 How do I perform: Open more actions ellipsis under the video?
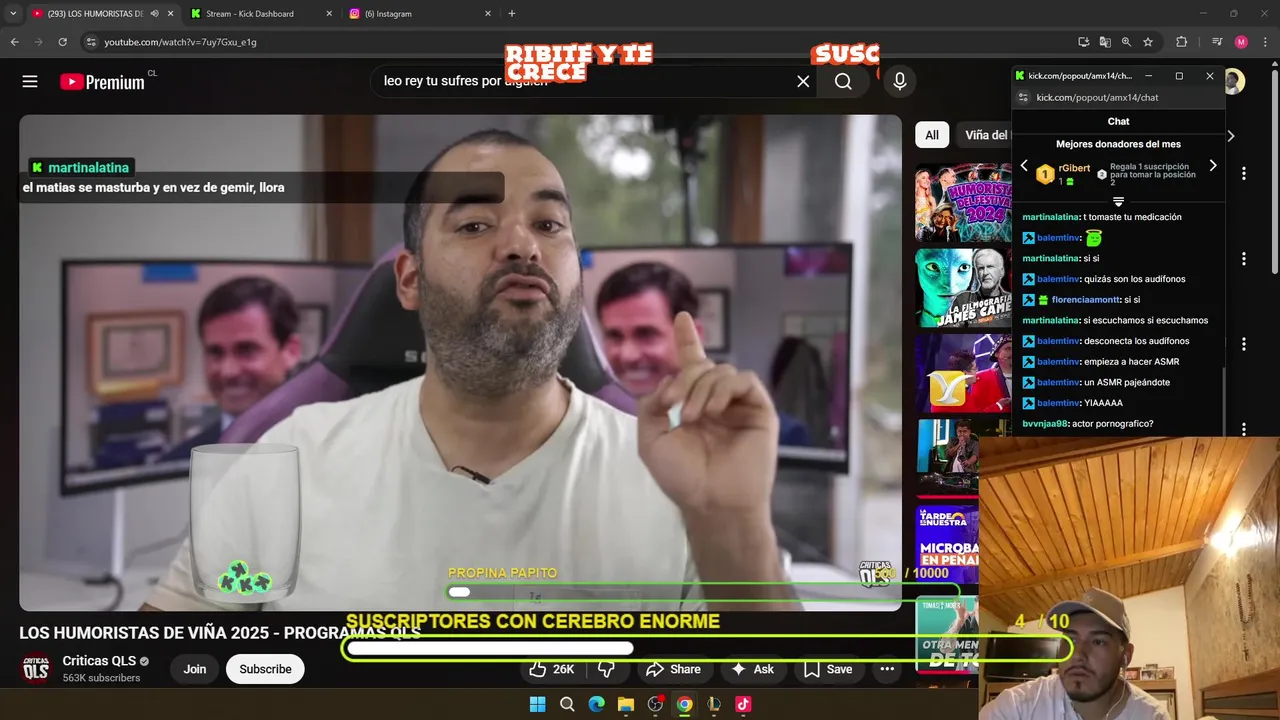tap(887, 669)
